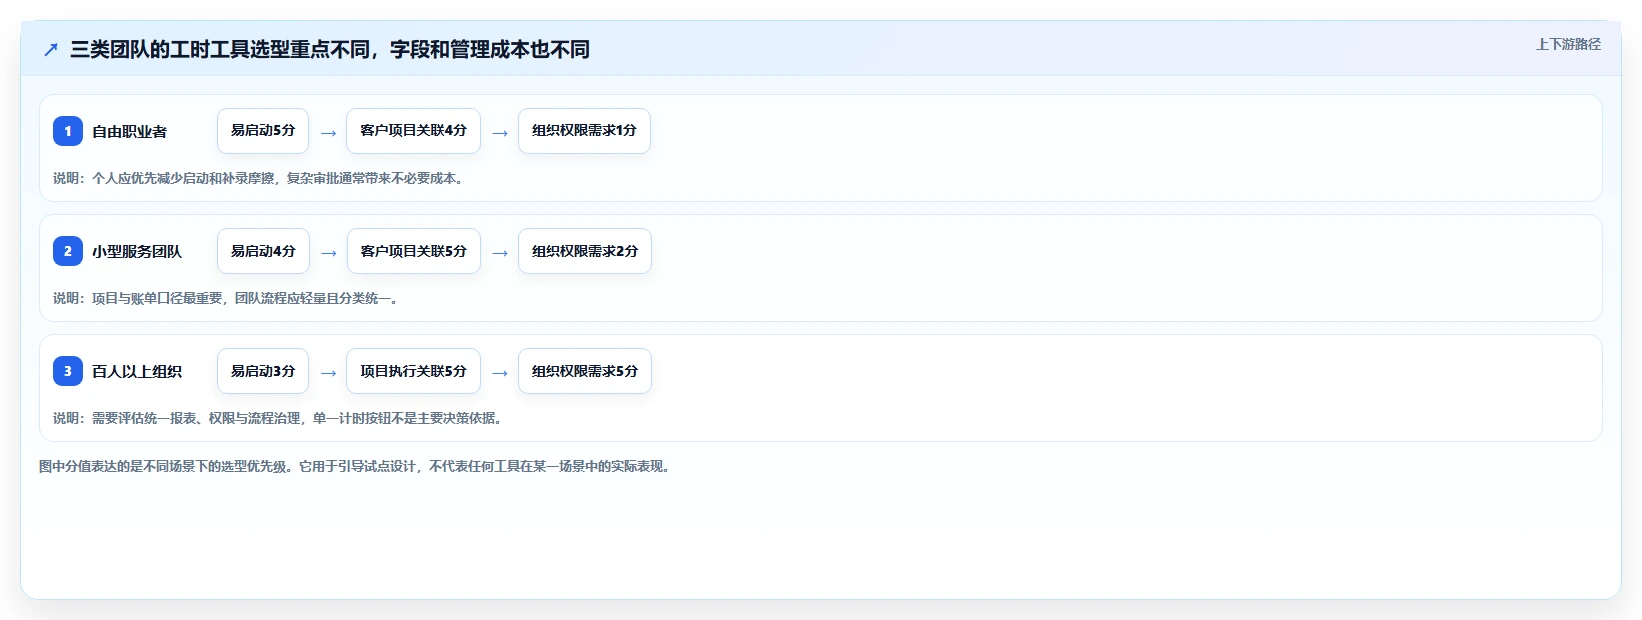
Task: Click the arrow after 易启动5分
Action: tap(328, 132)
